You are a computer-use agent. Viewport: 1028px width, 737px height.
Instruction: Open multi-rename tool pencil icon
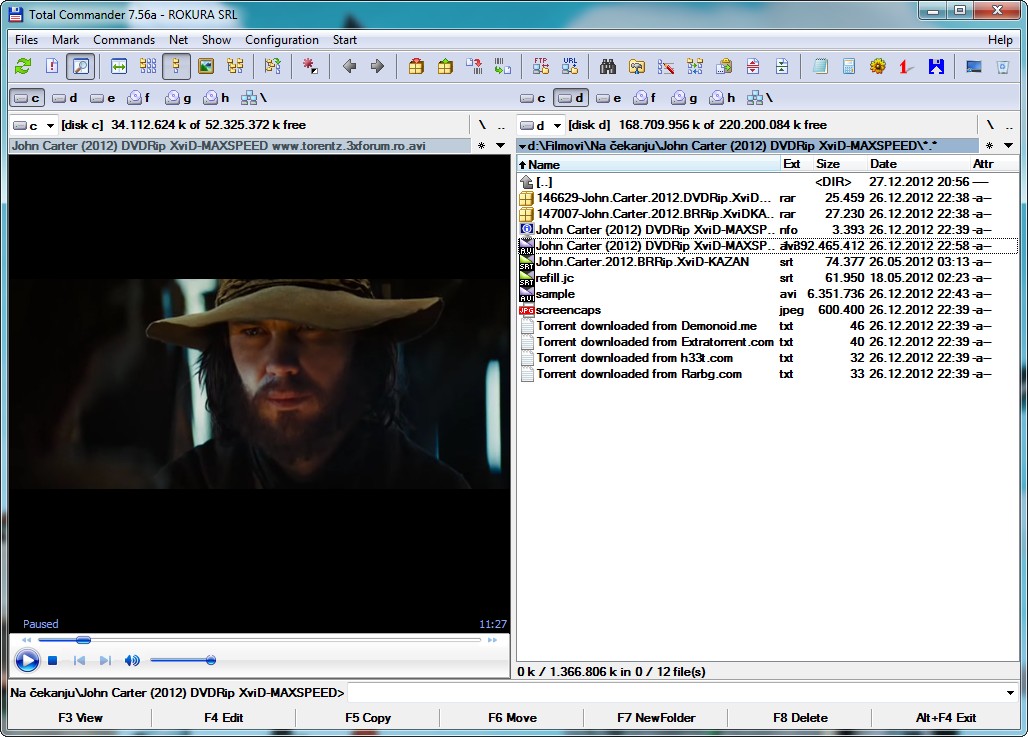(x=665, y=66)
